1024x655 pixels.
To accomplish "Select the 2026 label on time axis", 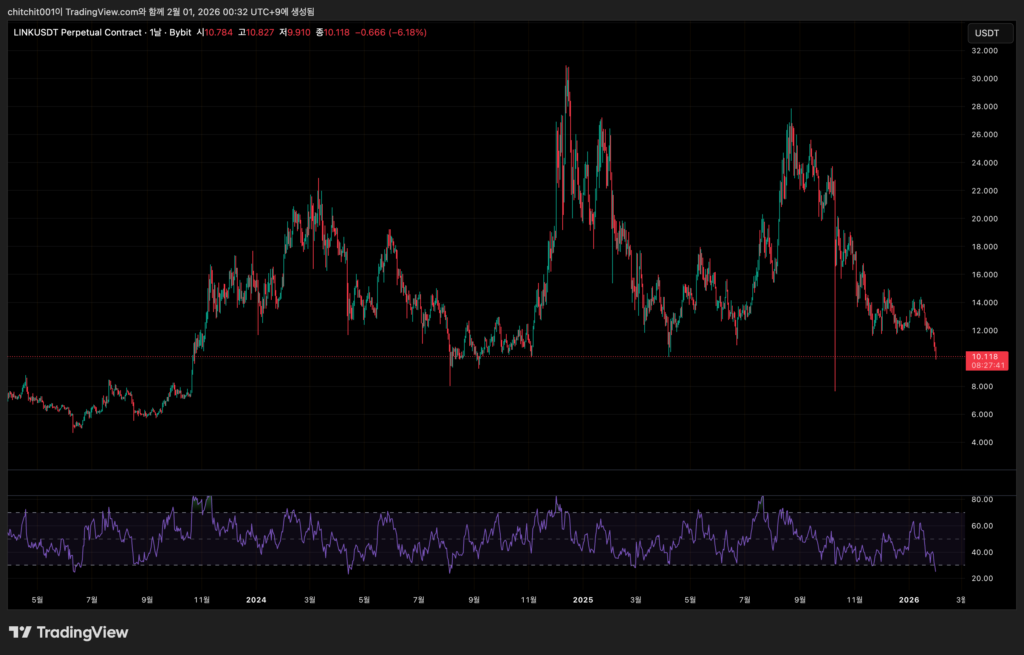I will pyautogui.click(x=909, y=600).
